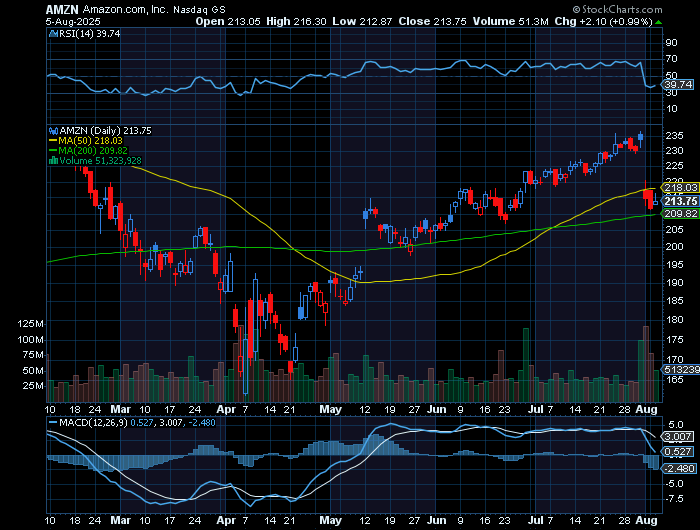700x530 pixels.
Task: Click the MA(200) 209.82 legend text
Action: click(x=93, y=151)
